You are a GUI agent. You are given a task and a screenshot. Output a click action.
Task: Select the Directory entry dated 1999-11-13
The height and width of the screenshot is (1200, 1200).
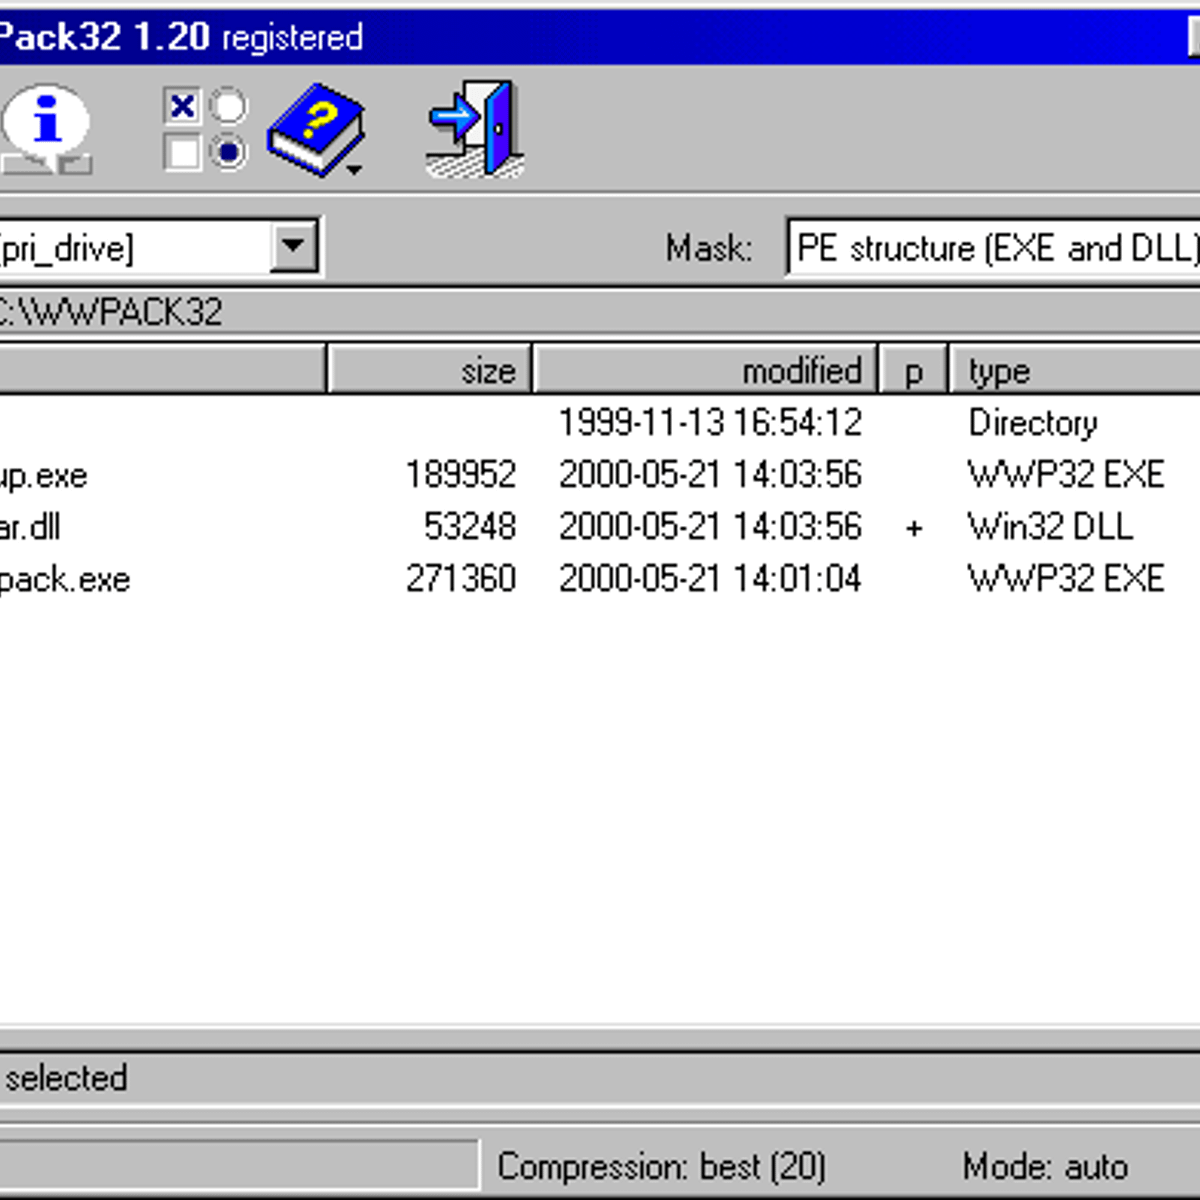pos(709,423)
